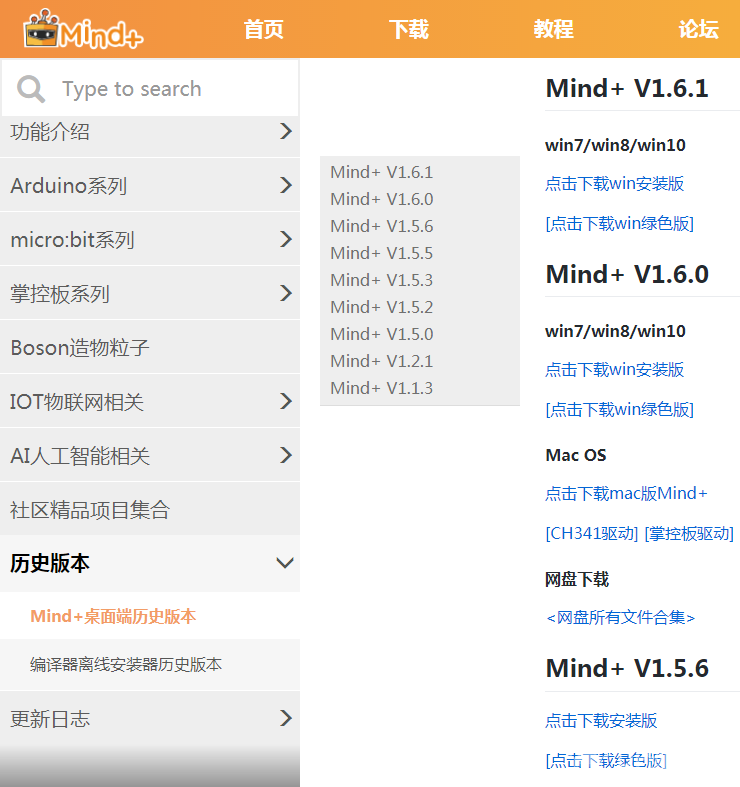Download win安装版 under V1.6.0
The image size is (740, 787).
[x=614, y=370]
